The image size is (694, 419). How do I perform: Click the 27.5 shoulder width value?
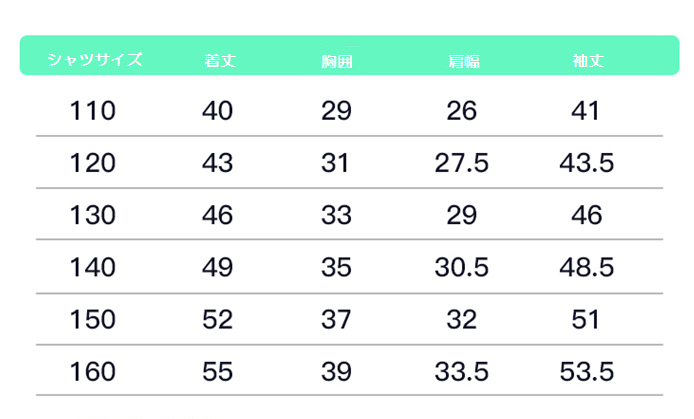tap(462, 163)
